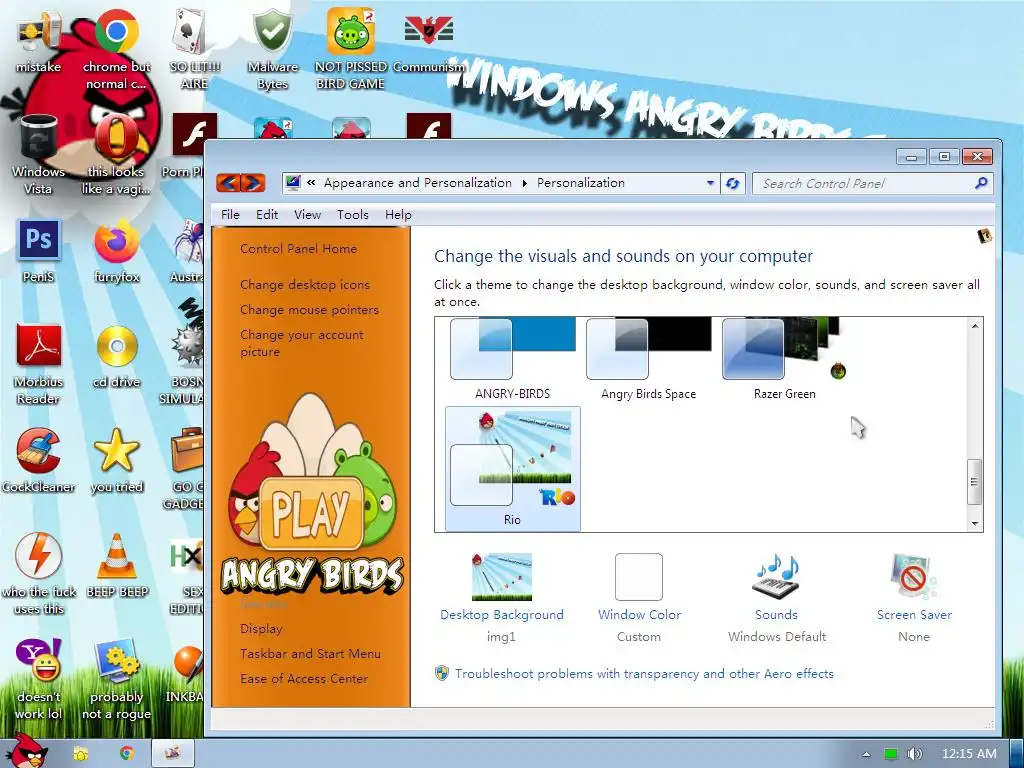Open the File menu

click(230, 215)
